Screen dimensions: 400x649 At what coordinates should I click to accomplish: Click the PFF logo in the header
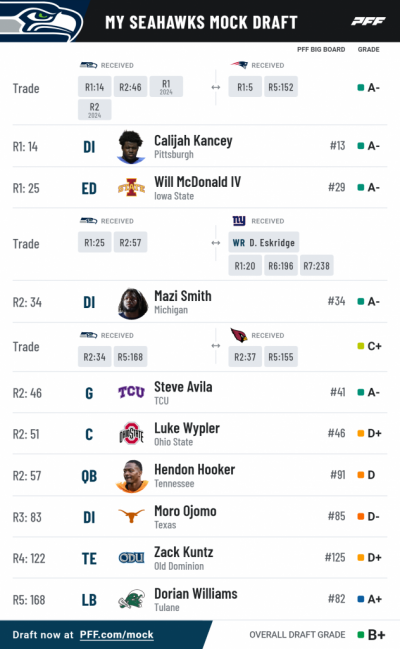368,22
